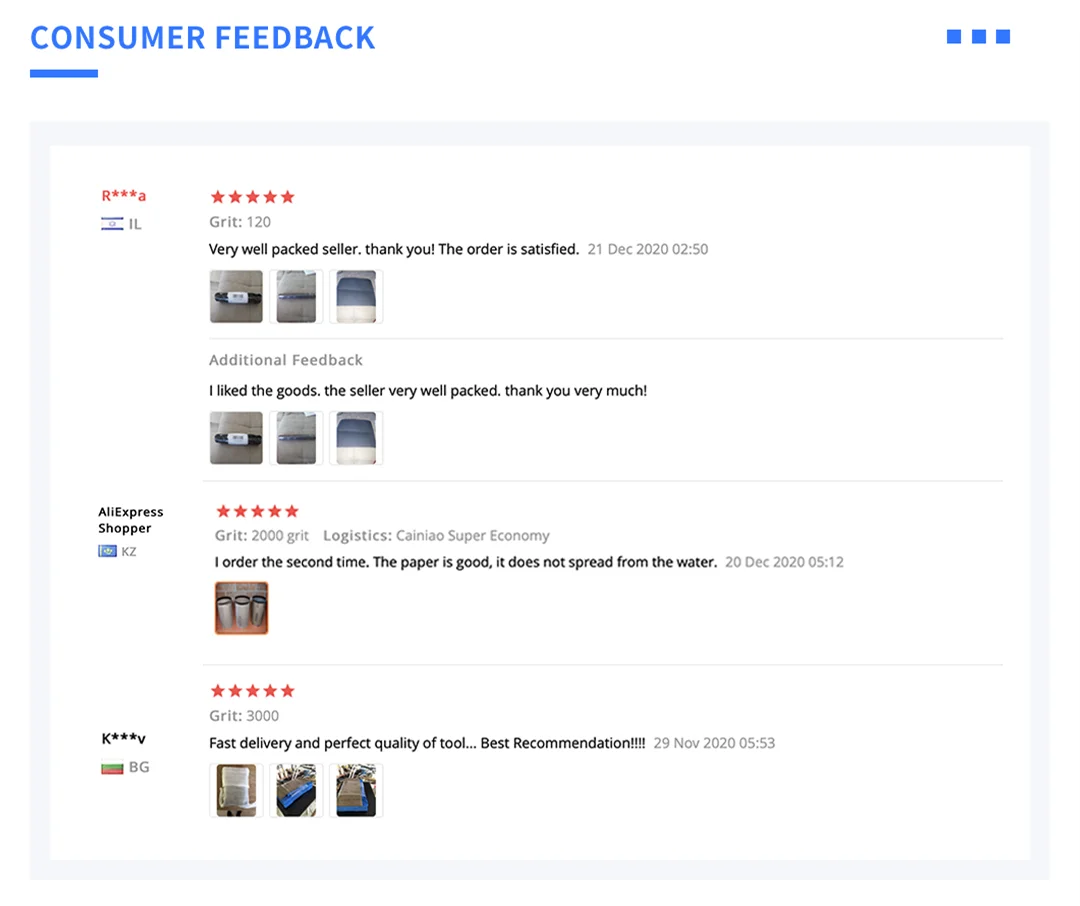Open first photo in R***a's review
This screenshot has height=906, width=1080.
coord(236,296)
